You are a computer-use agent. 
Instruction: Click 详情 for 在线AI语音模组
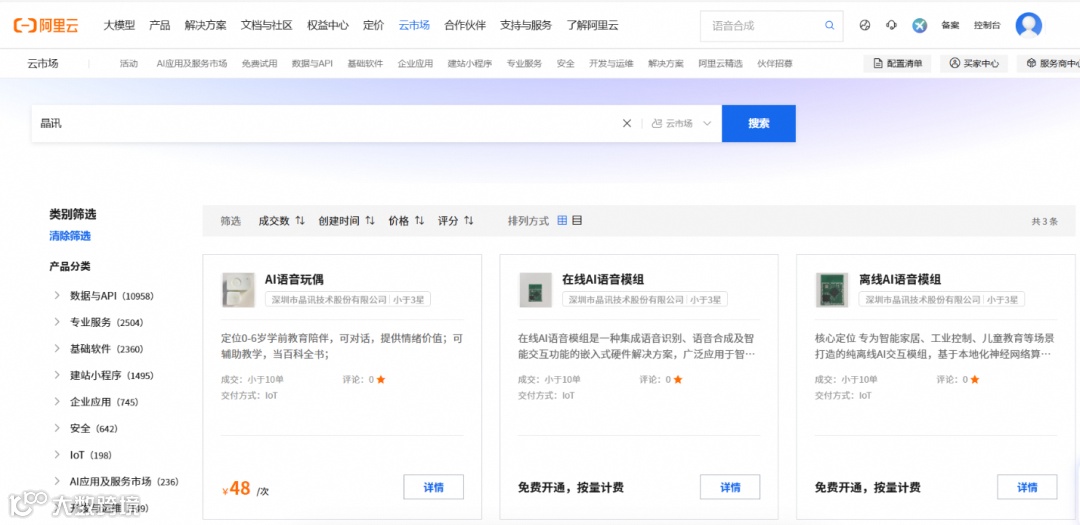coord(730,487)
